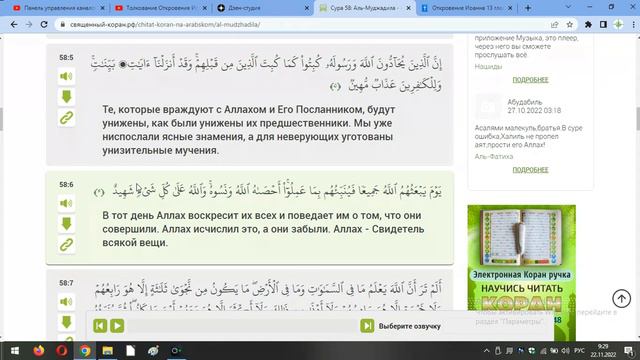Start playback in the audio player
The image size is (640, 360).
pyautogui.click(x=117, y=326)
